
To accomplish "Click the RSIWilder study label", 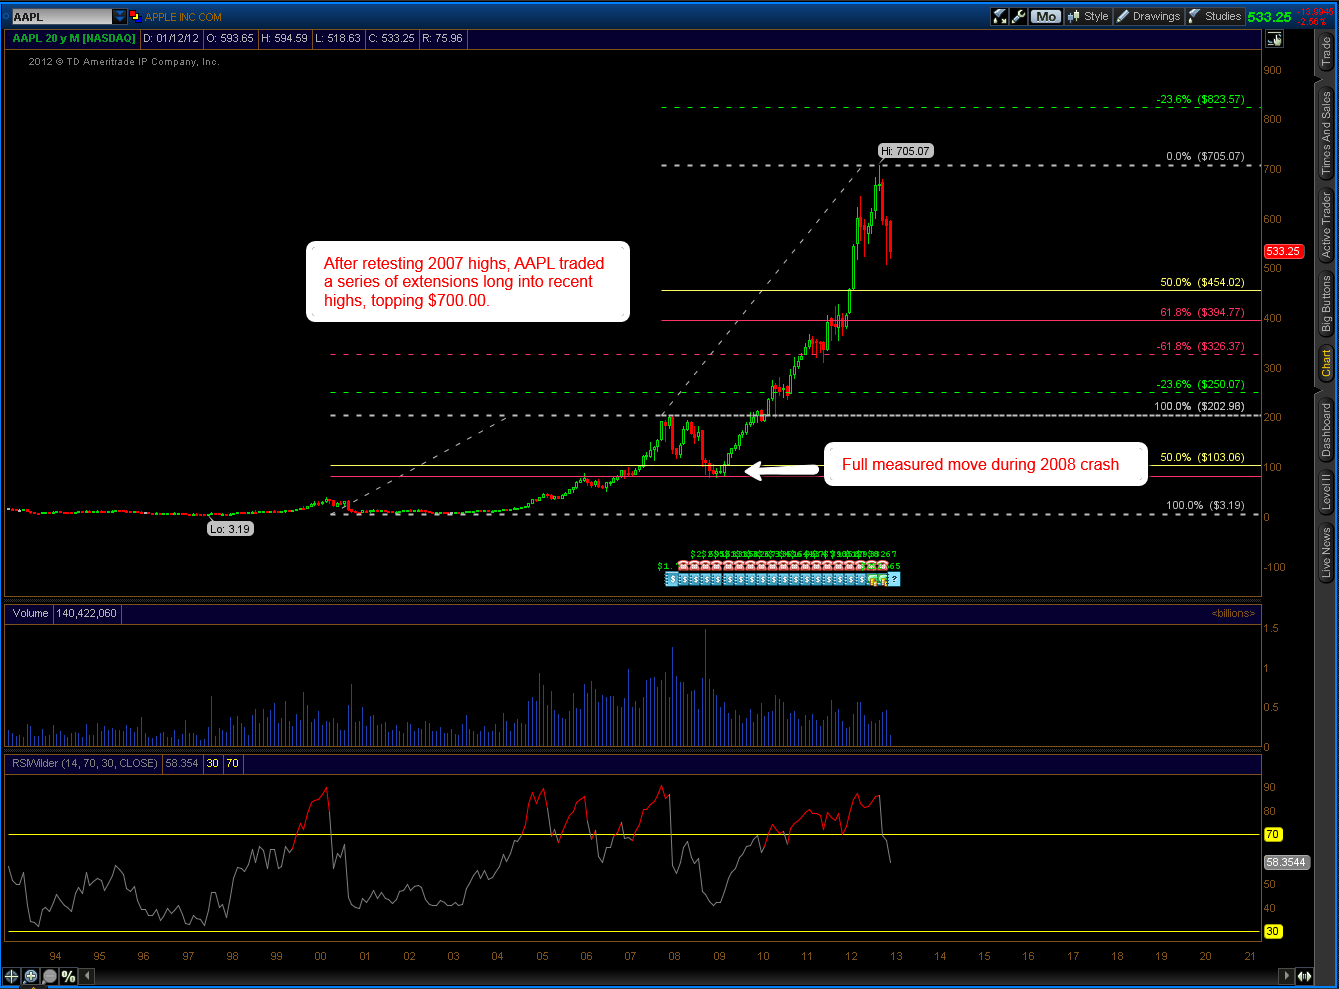I will [x=84, y=763].
